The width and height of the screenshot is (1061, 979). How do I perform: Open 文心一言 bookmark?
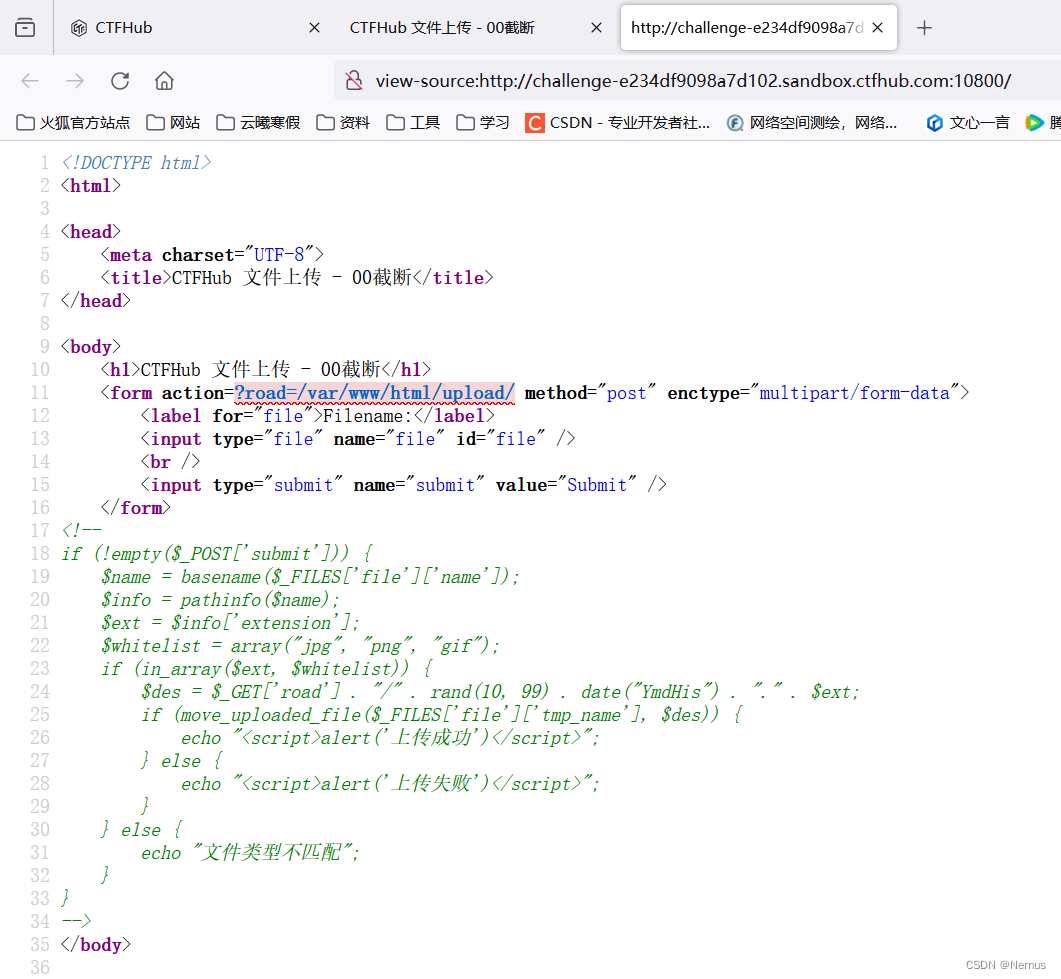coord(968,122)
